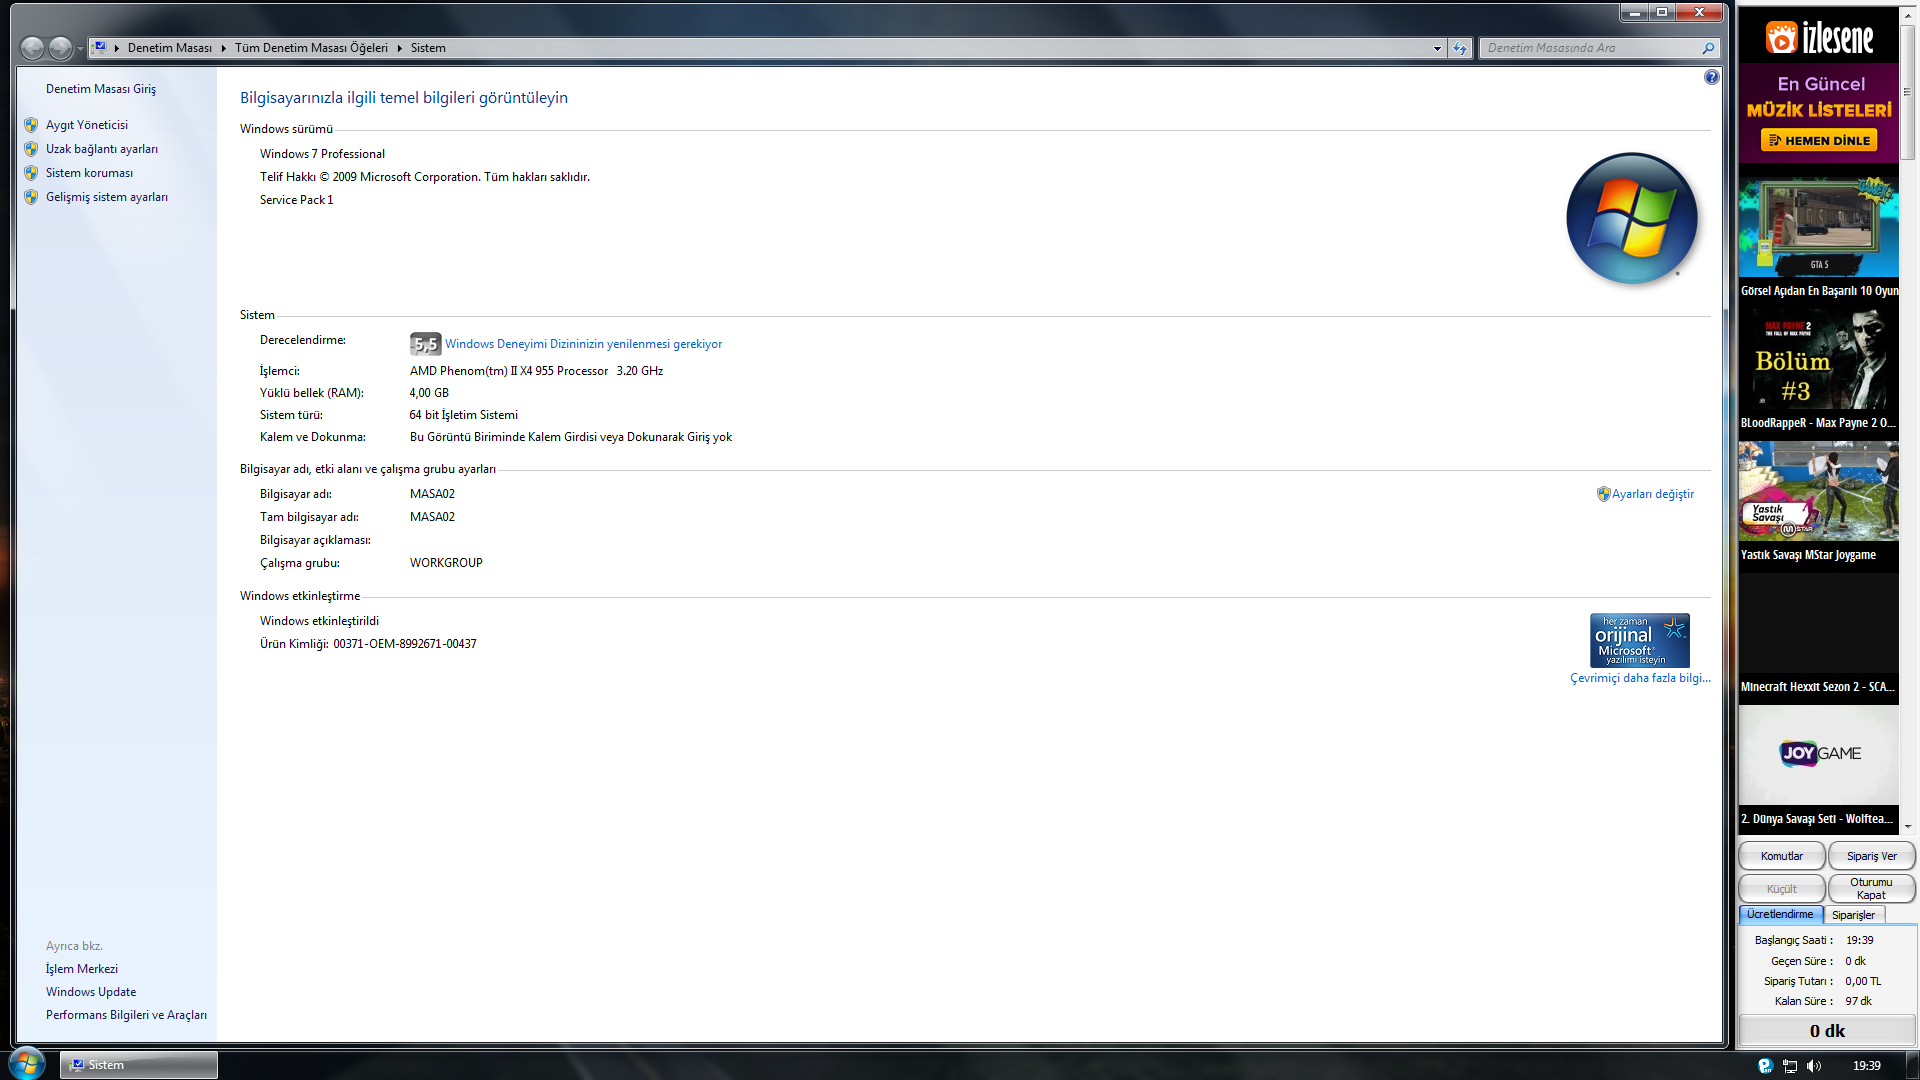Select product ID 00371-OEM-8992671-00437 text
This screenshot has width=1920, height=1080.
coord(405,644)
